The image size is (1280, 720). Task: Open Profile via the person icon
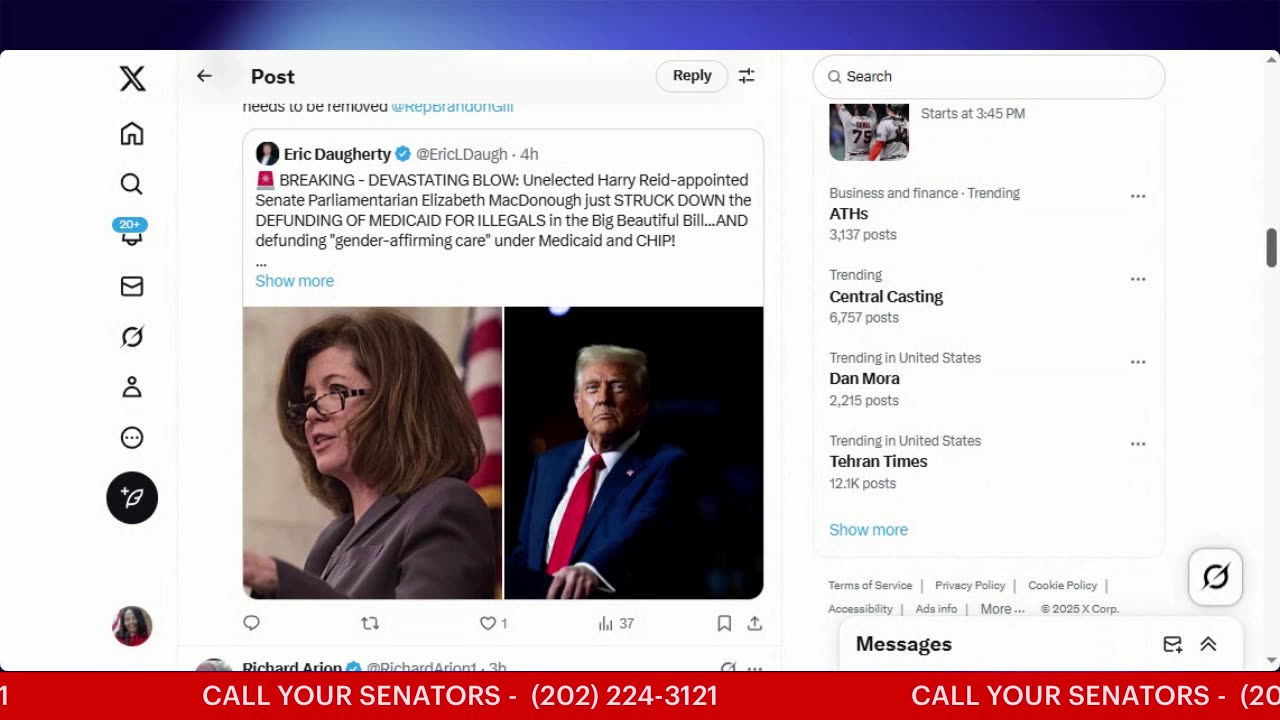(132, 388)
